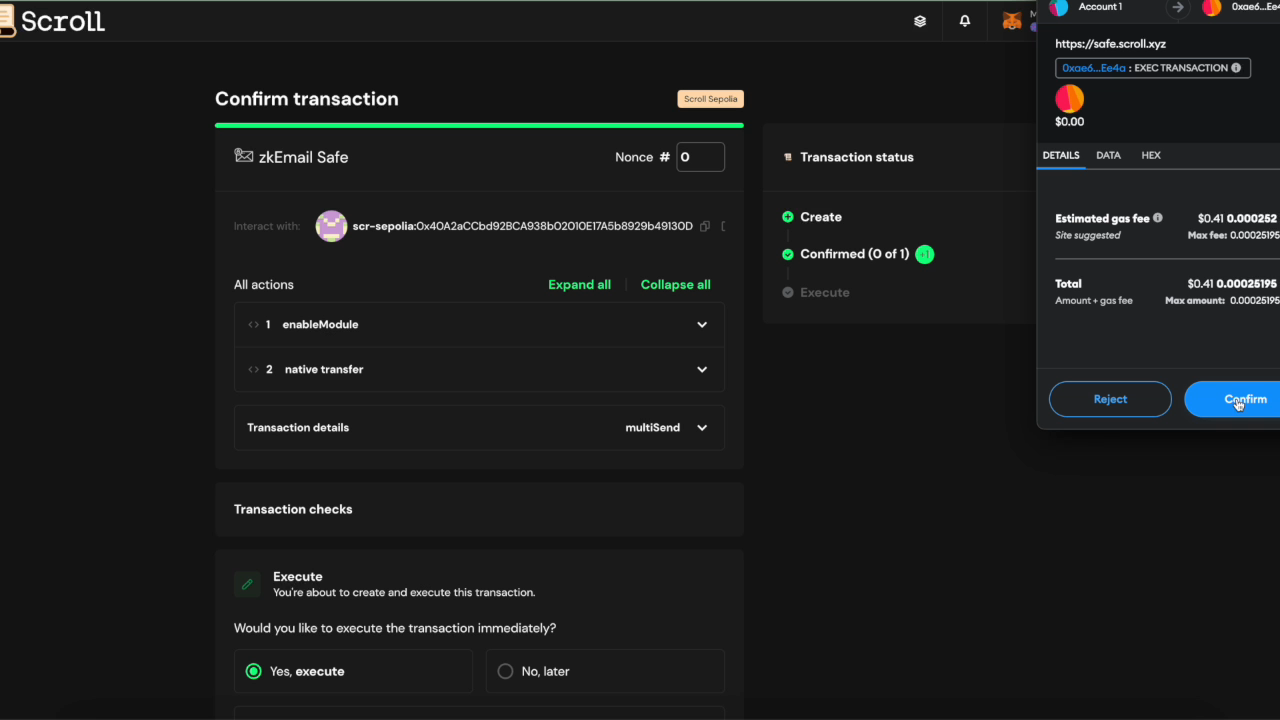This screenshot has height=720, width=1280.
Task: Click the zkEmail Safe envelope icon
Action: click(x=243, y=156)
